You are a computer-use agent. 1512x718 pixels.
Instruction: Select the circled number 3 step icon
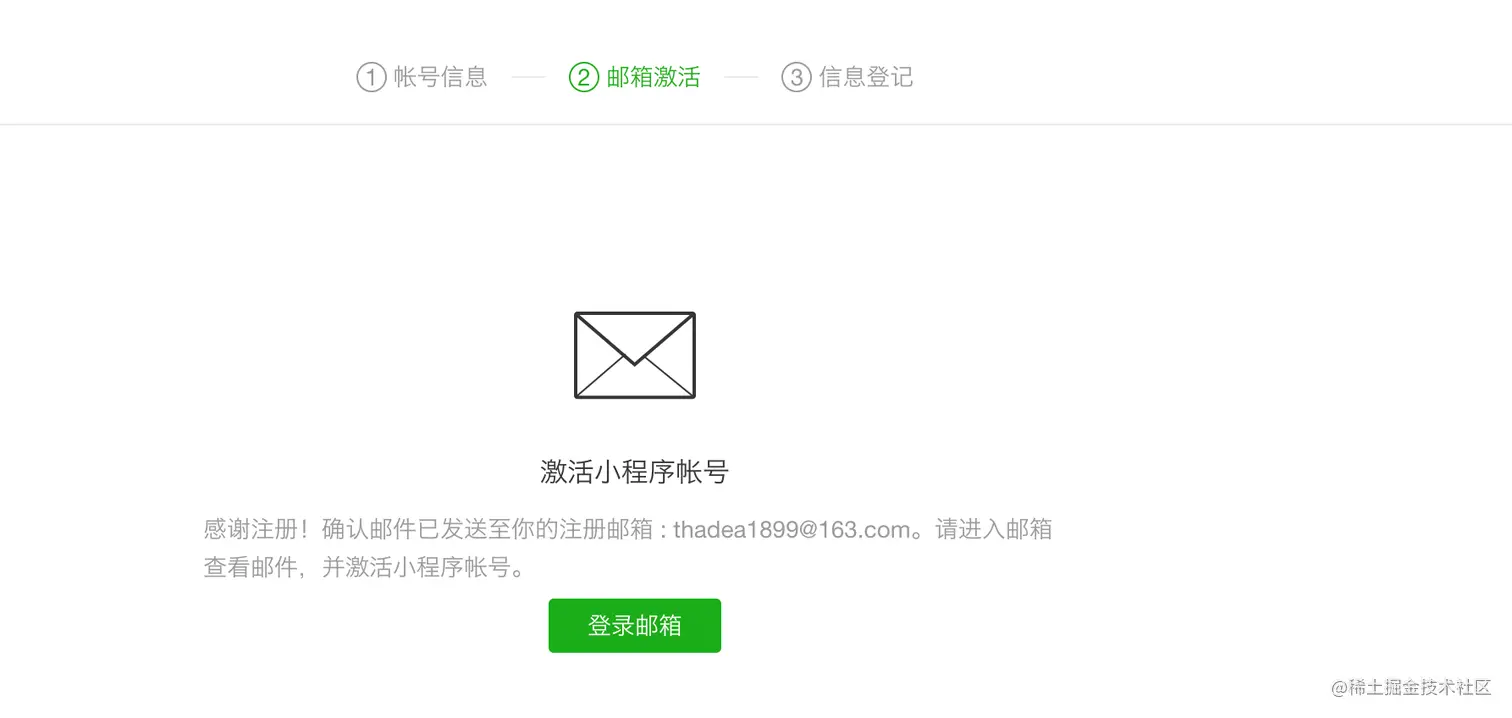[x=796, y=77]
